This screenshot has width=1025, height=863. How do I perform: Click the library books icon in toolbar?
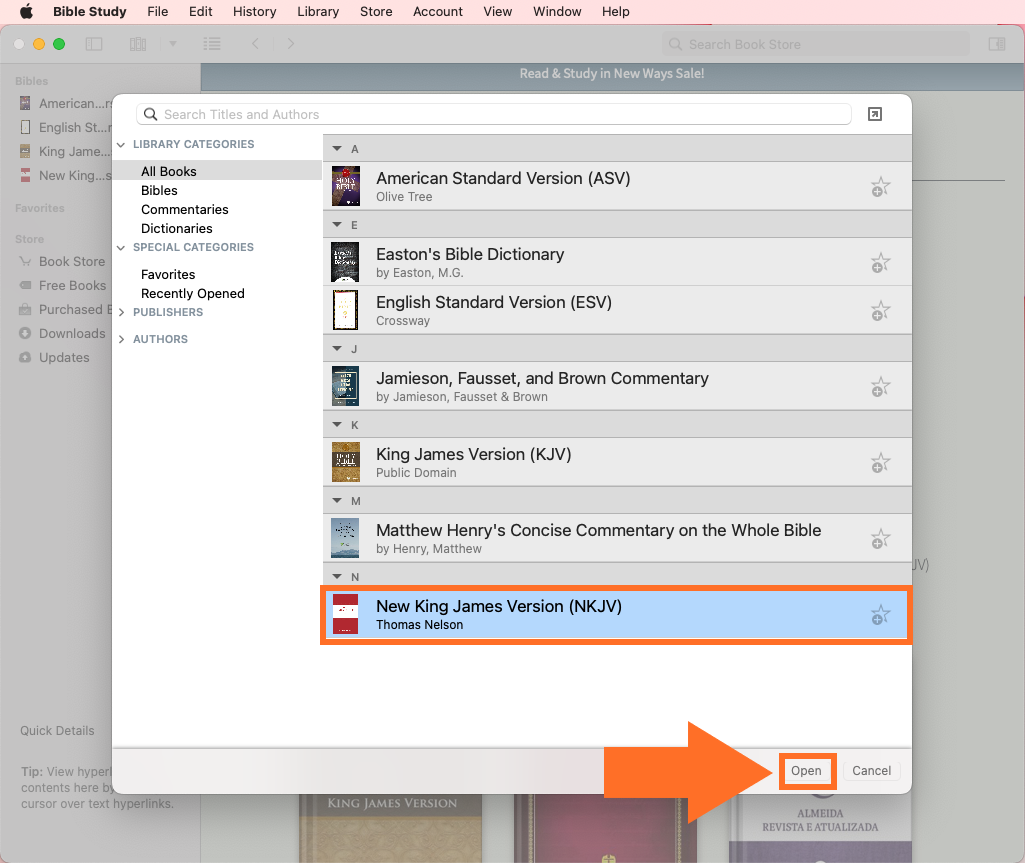click(138, 44)
